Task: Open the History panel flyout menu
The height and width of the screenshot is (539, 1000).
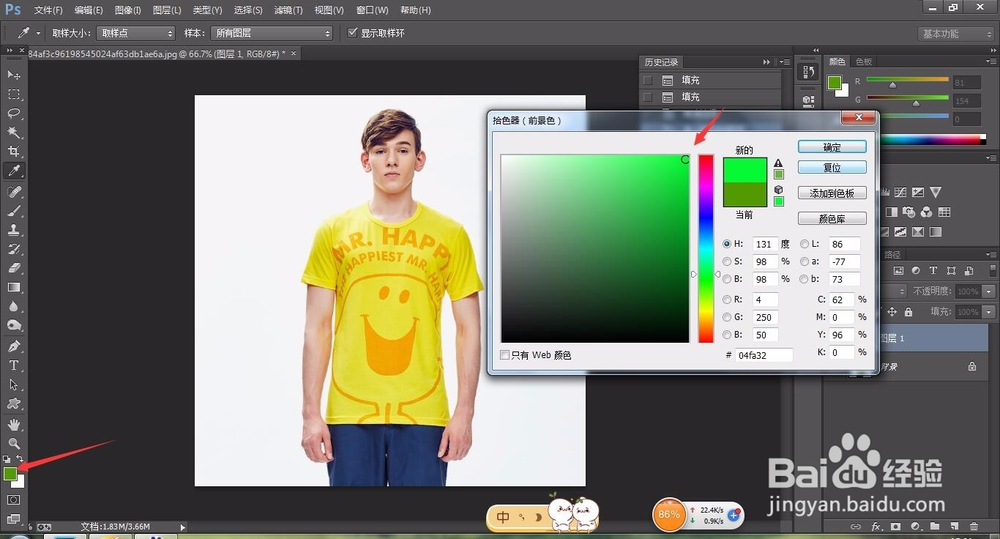Action: coord(784,62)
